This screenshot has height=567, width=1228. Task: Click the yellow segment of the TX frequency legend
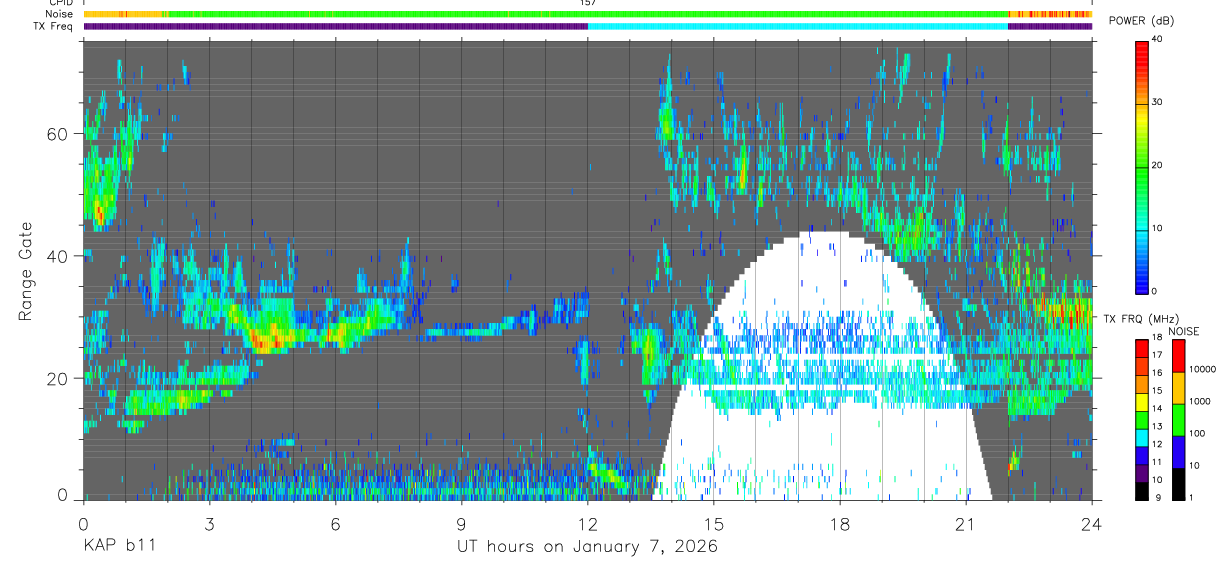tap(1142, 402)
